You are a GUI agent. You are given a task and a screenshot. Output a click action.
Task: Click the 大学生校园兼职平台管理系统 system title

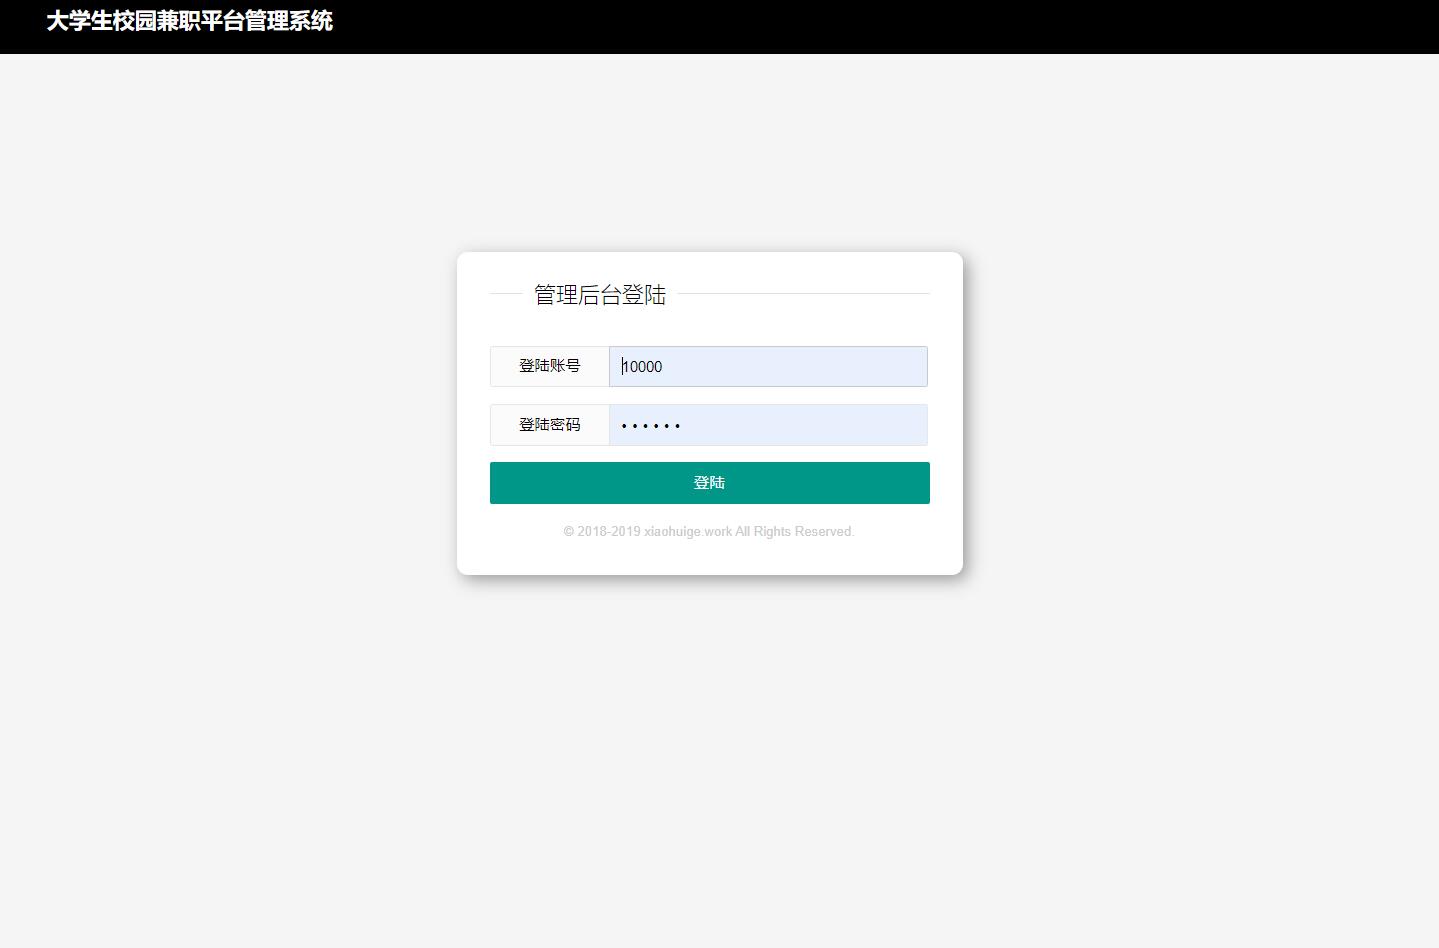coord(189,21)
